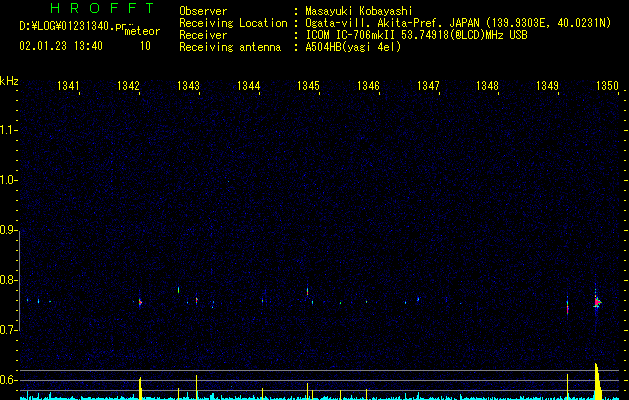Image resolution: width=629 pixels, height=400 pixels.
Task: Click the yellow power spike at 1343
Action: pos(197,387)
